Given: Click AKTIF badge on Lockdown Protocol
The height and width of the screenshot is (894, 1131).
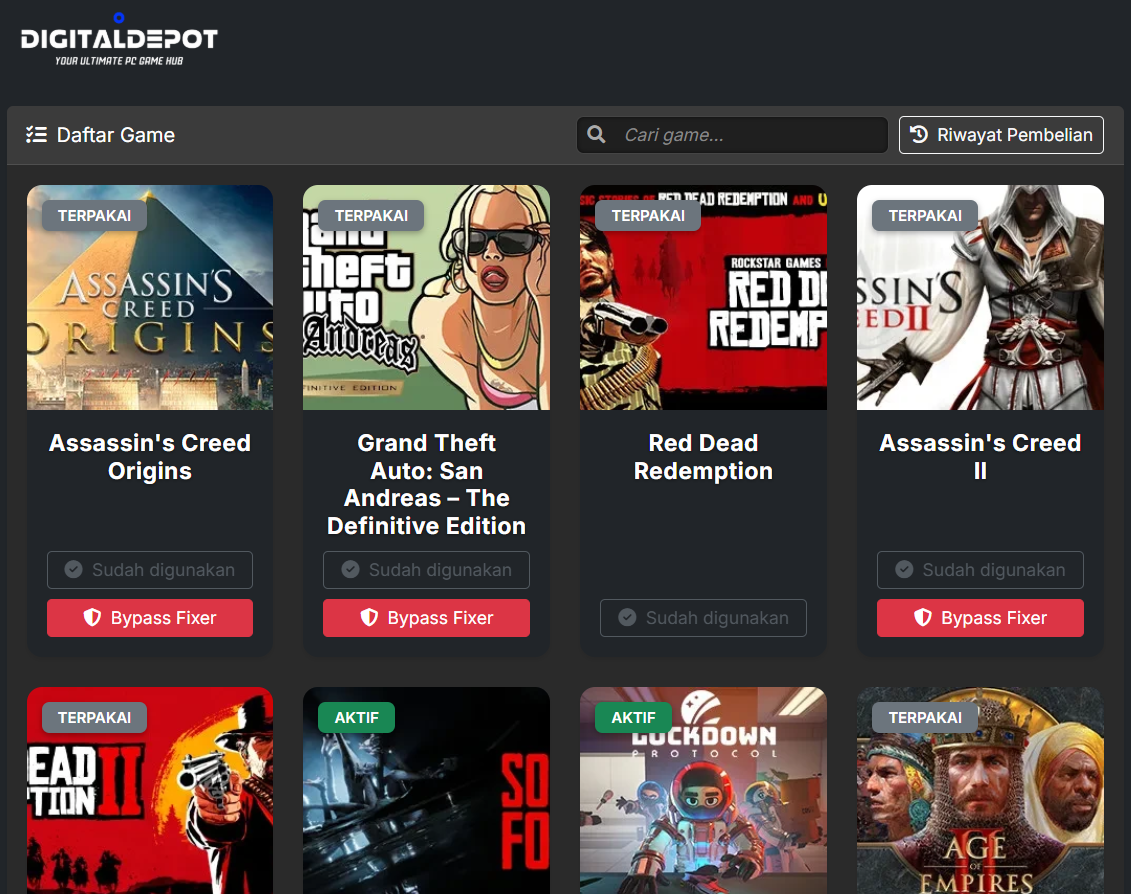Looking at the screenshot, I should (633, 718).
